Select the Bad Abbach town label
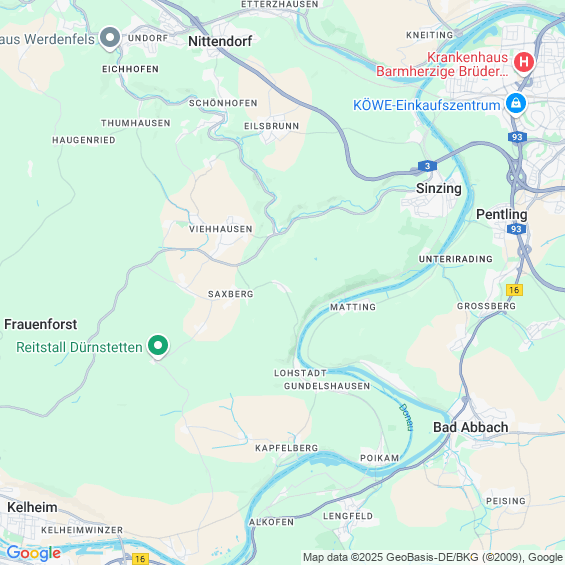 point(471,427)
